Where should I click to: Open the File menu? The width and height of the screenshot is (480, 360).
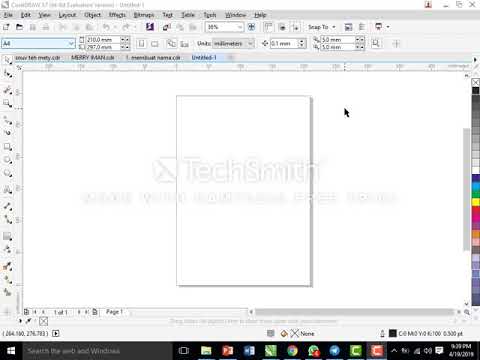8,15
